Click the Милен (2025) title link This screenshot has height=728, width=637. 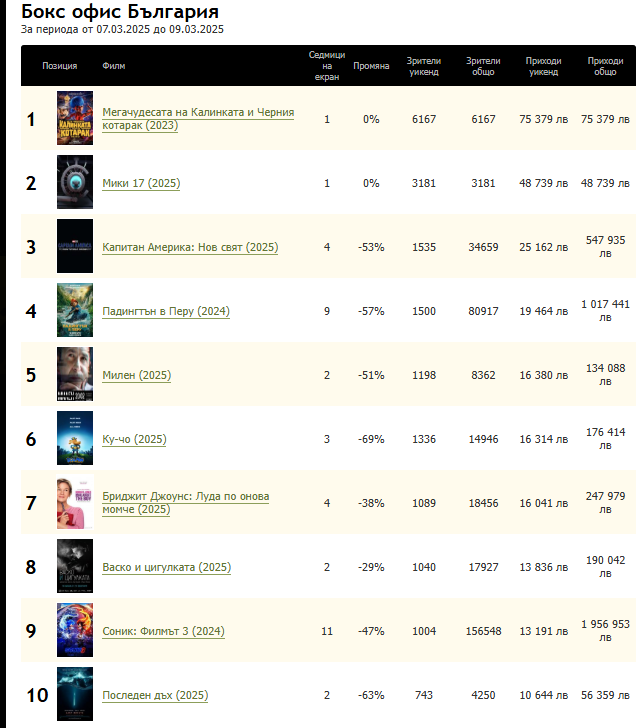pos(137,375)
